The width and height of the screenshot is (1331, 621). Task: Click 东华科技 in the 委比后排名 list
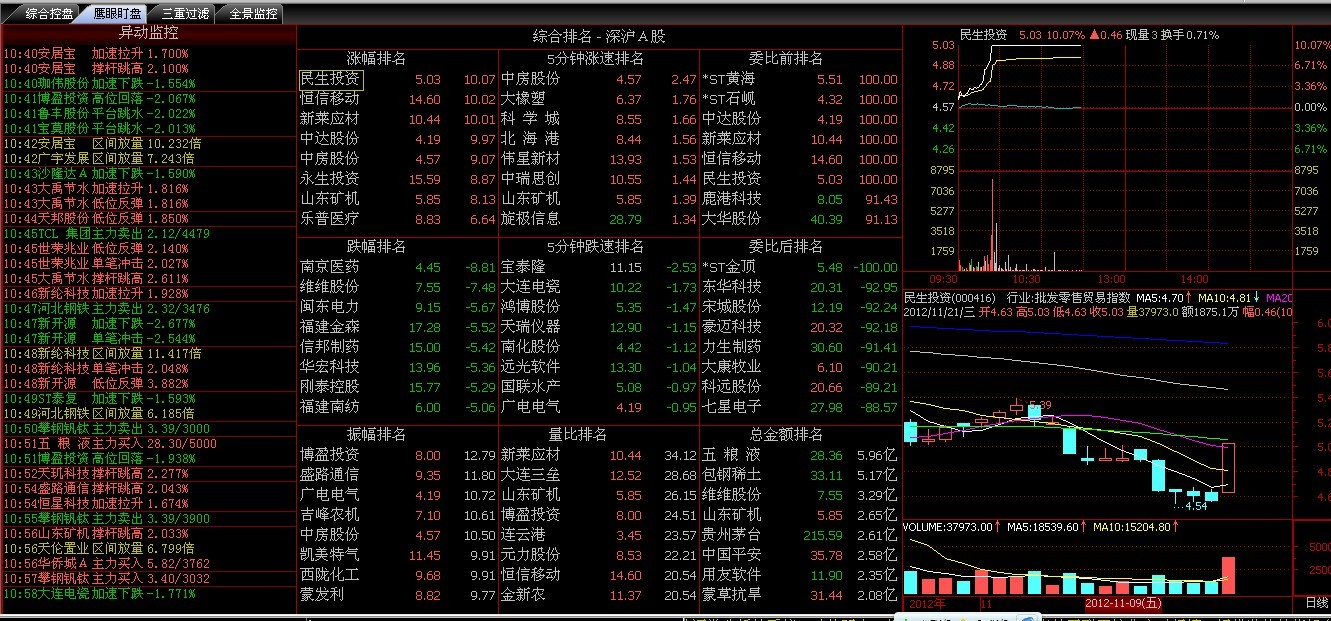tap(732, 287)
